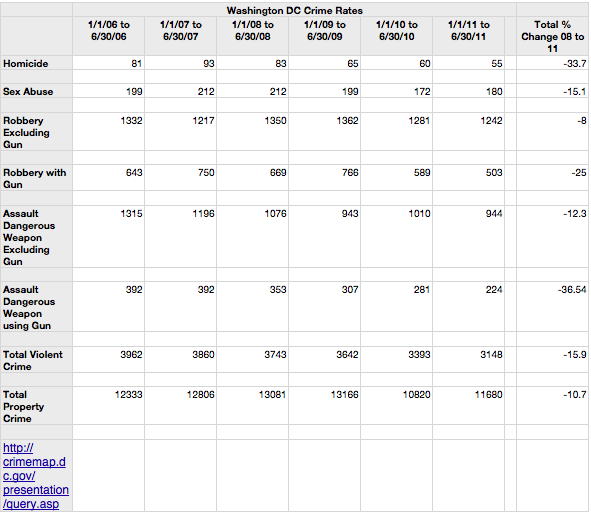Click the Robbery with Gun value 643
This screenshot has width=591, height=514.
[x=134, y=173]
